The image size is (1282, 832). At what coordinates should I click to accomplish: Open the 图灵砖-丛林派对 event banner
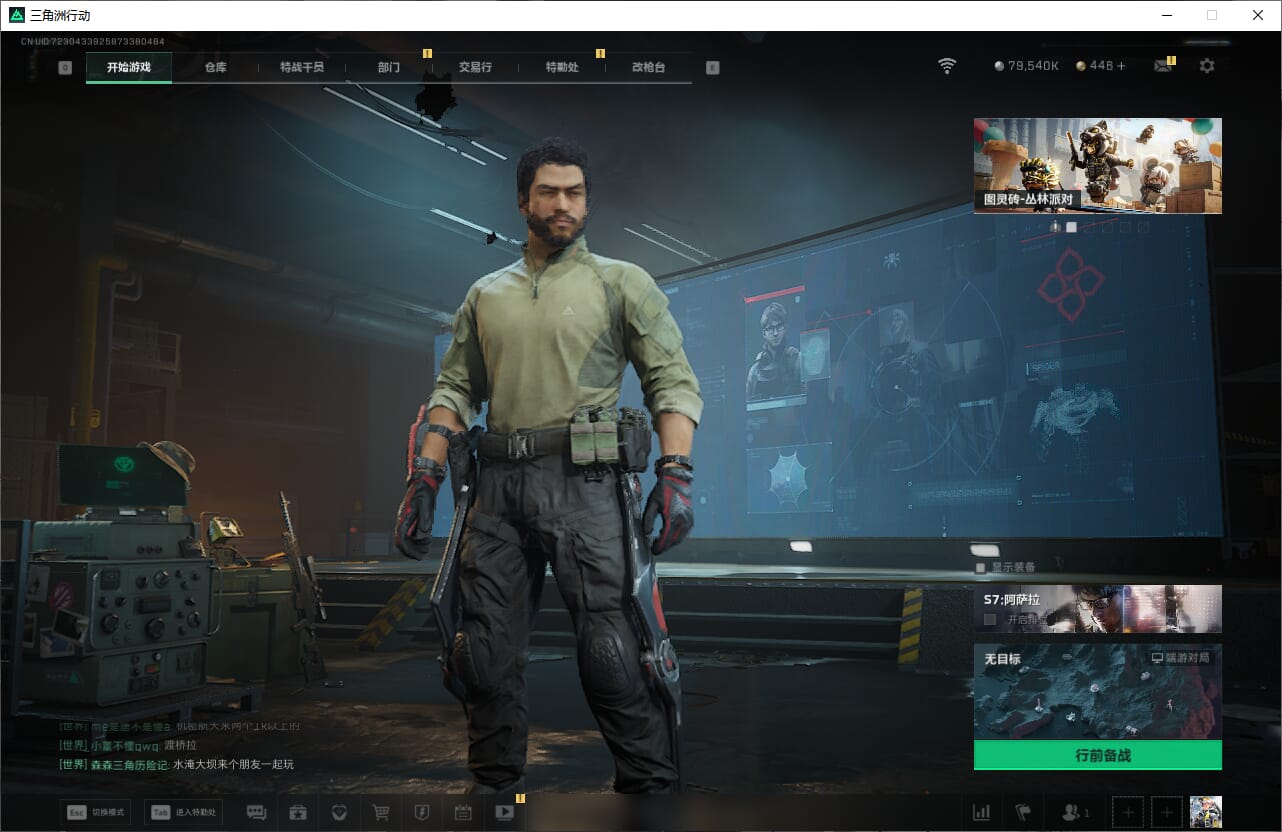1098,165
